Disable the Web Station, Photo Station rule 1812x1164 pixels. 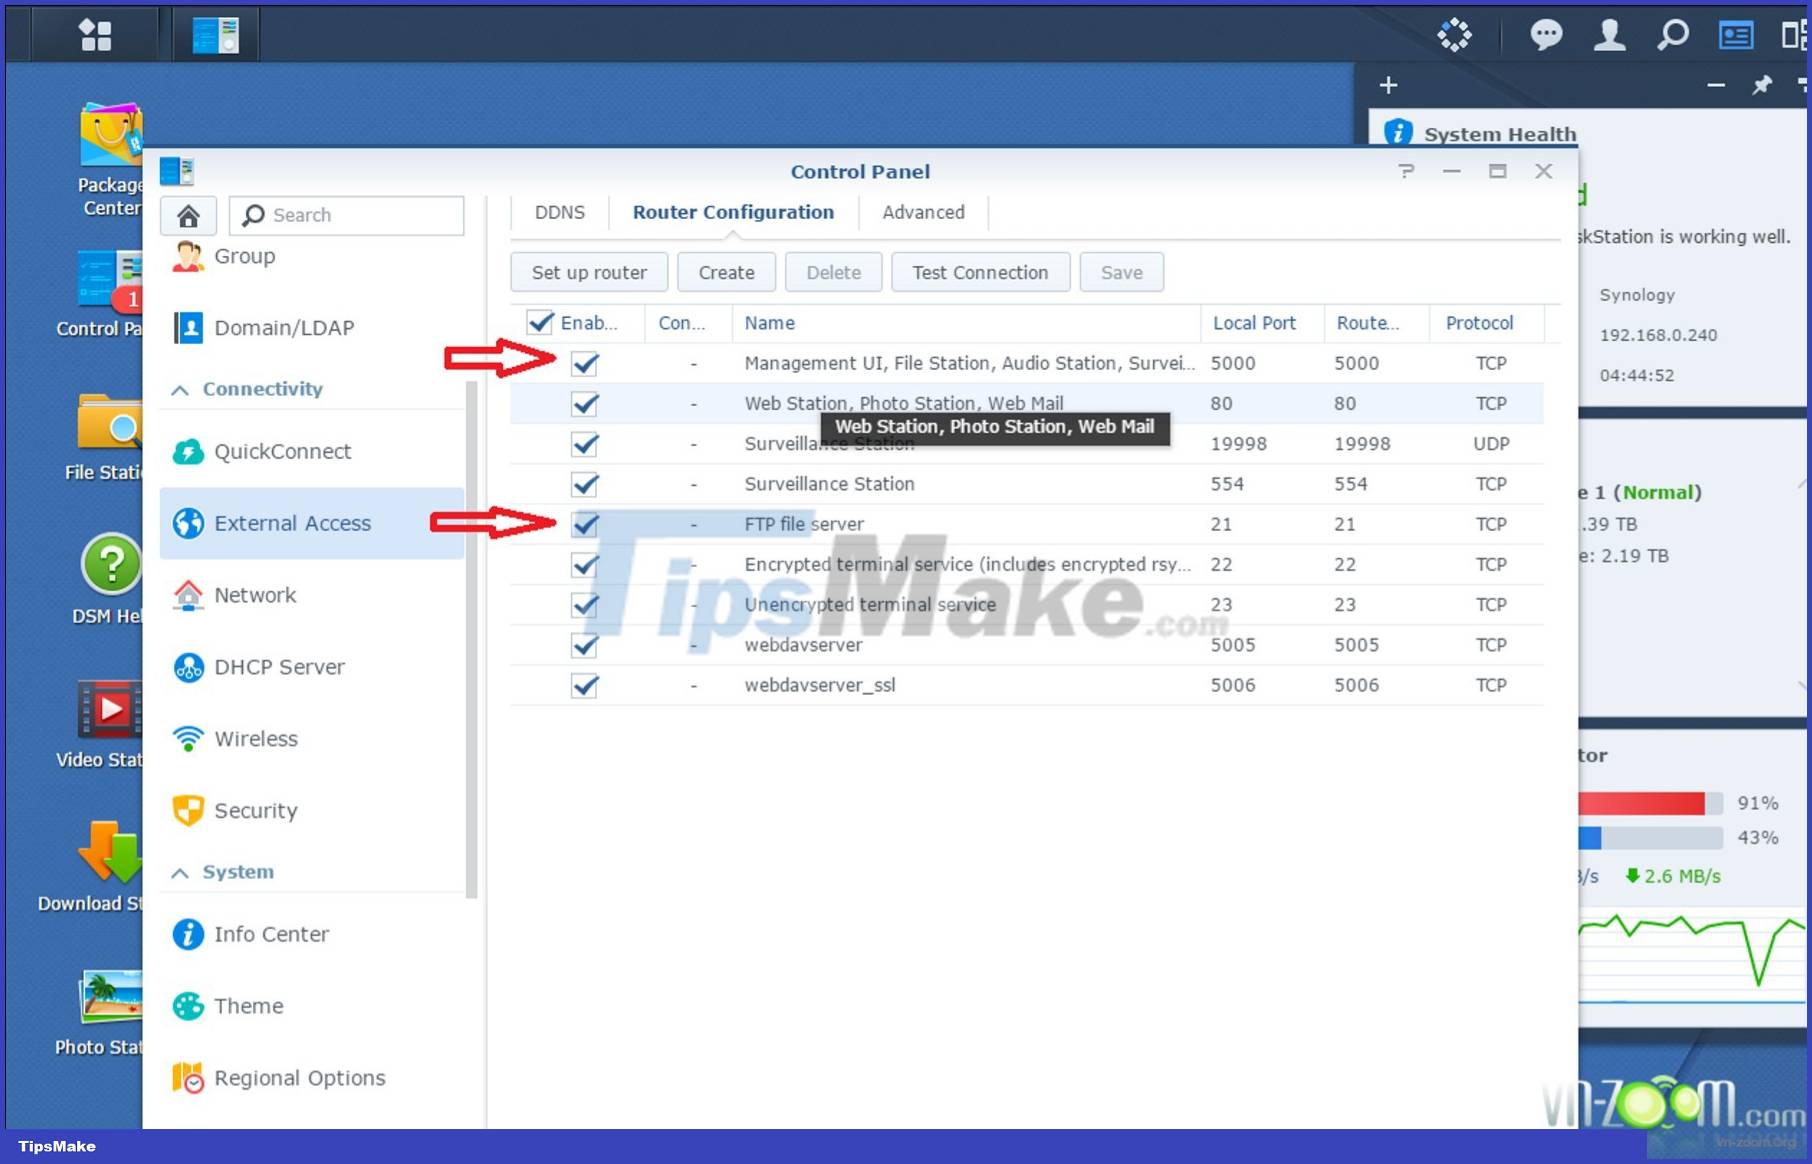584,404
